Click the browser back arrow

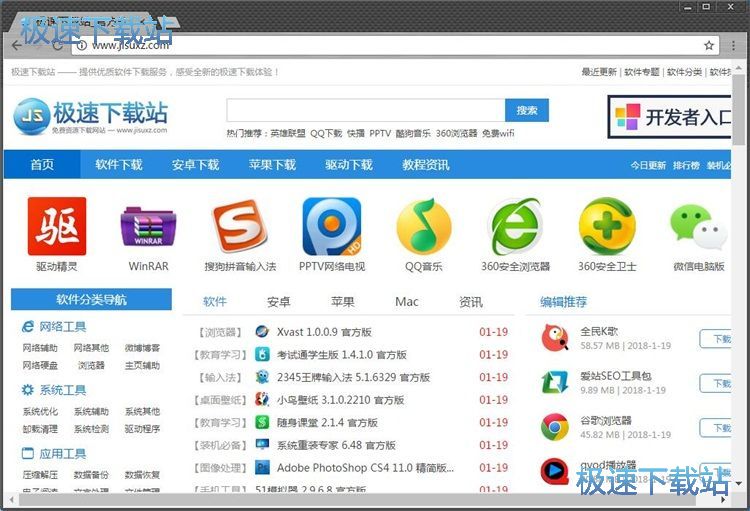pos(17,45)
